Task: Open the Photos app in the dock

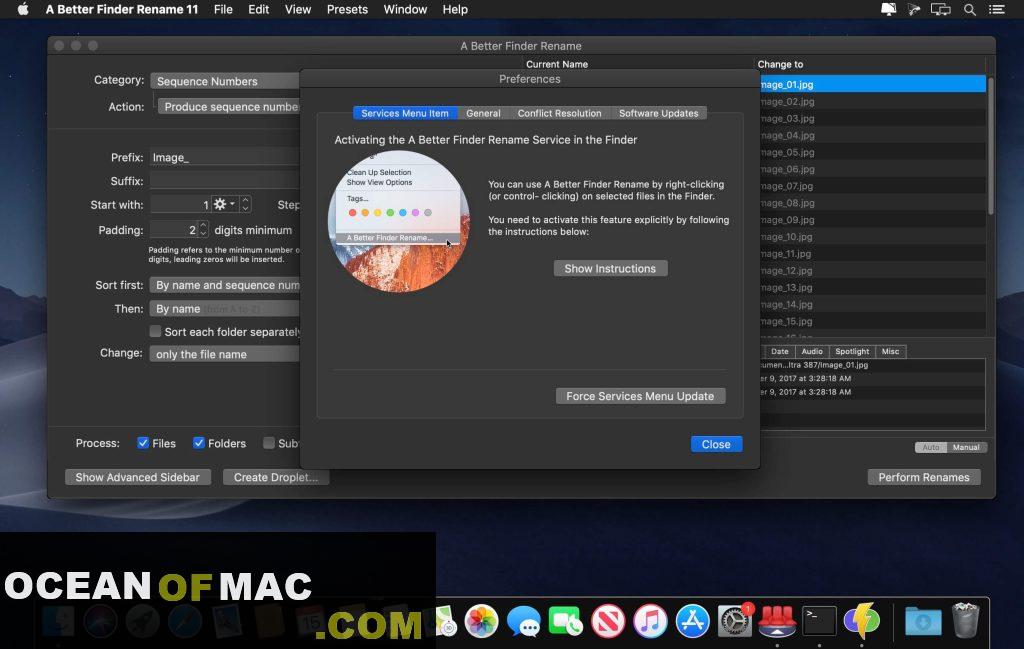Action: click(x=481, y=620)
